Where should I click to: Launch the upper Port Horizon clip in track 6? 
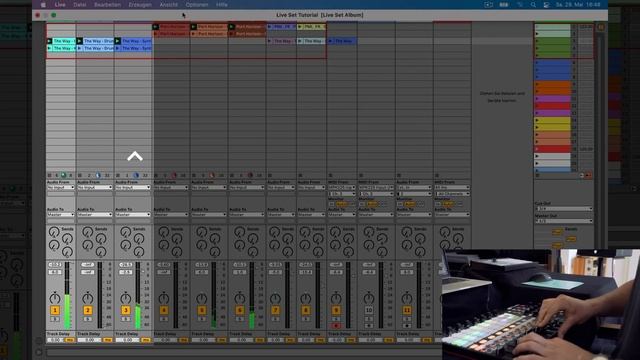pos(231,27)
